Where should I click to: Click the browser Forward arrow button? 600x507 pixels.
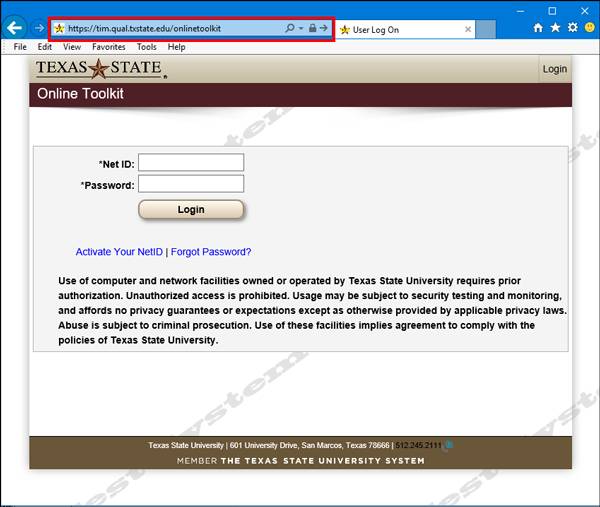click(x=38, y=28)
